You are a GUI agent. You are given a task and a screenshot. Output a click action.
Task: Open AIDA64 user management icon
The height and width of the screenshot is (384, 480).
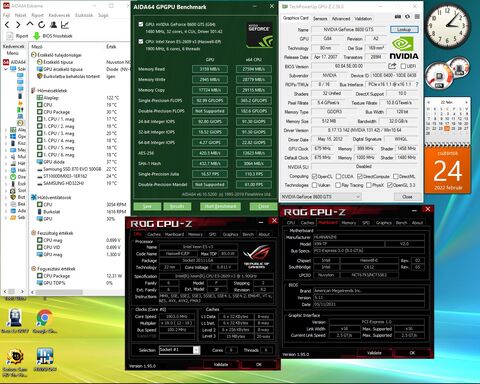(53, 25)
